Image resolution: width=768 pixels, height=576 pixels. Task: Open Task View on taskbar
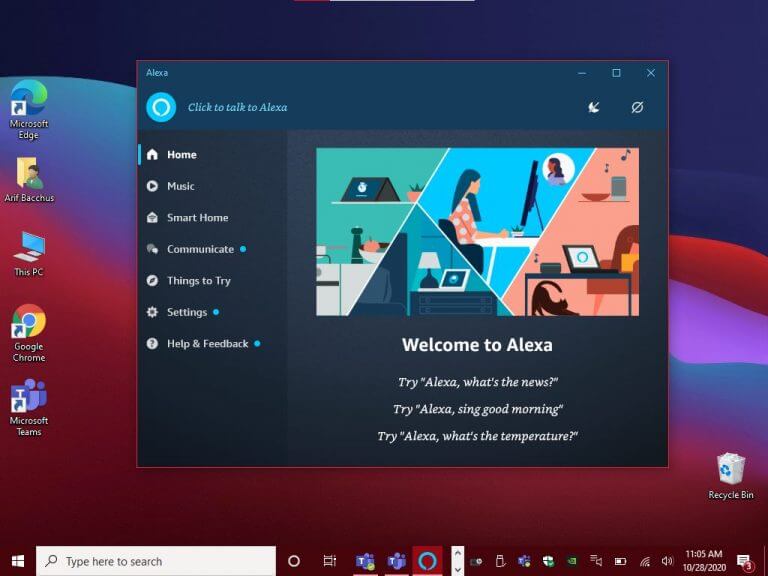pyautogui.click(x=330, y=561)
